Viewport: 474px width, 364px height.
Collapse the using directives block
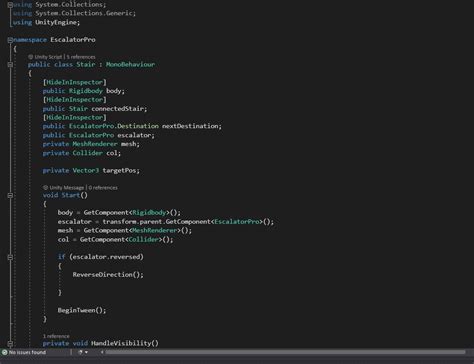point(10,5)
